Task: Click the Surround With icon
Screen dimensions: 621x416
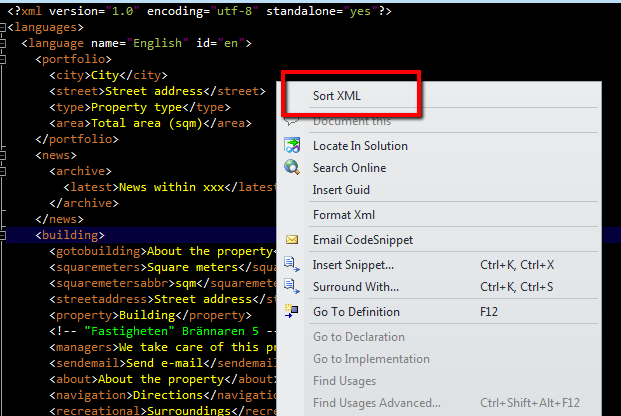Action: point(292,287)
